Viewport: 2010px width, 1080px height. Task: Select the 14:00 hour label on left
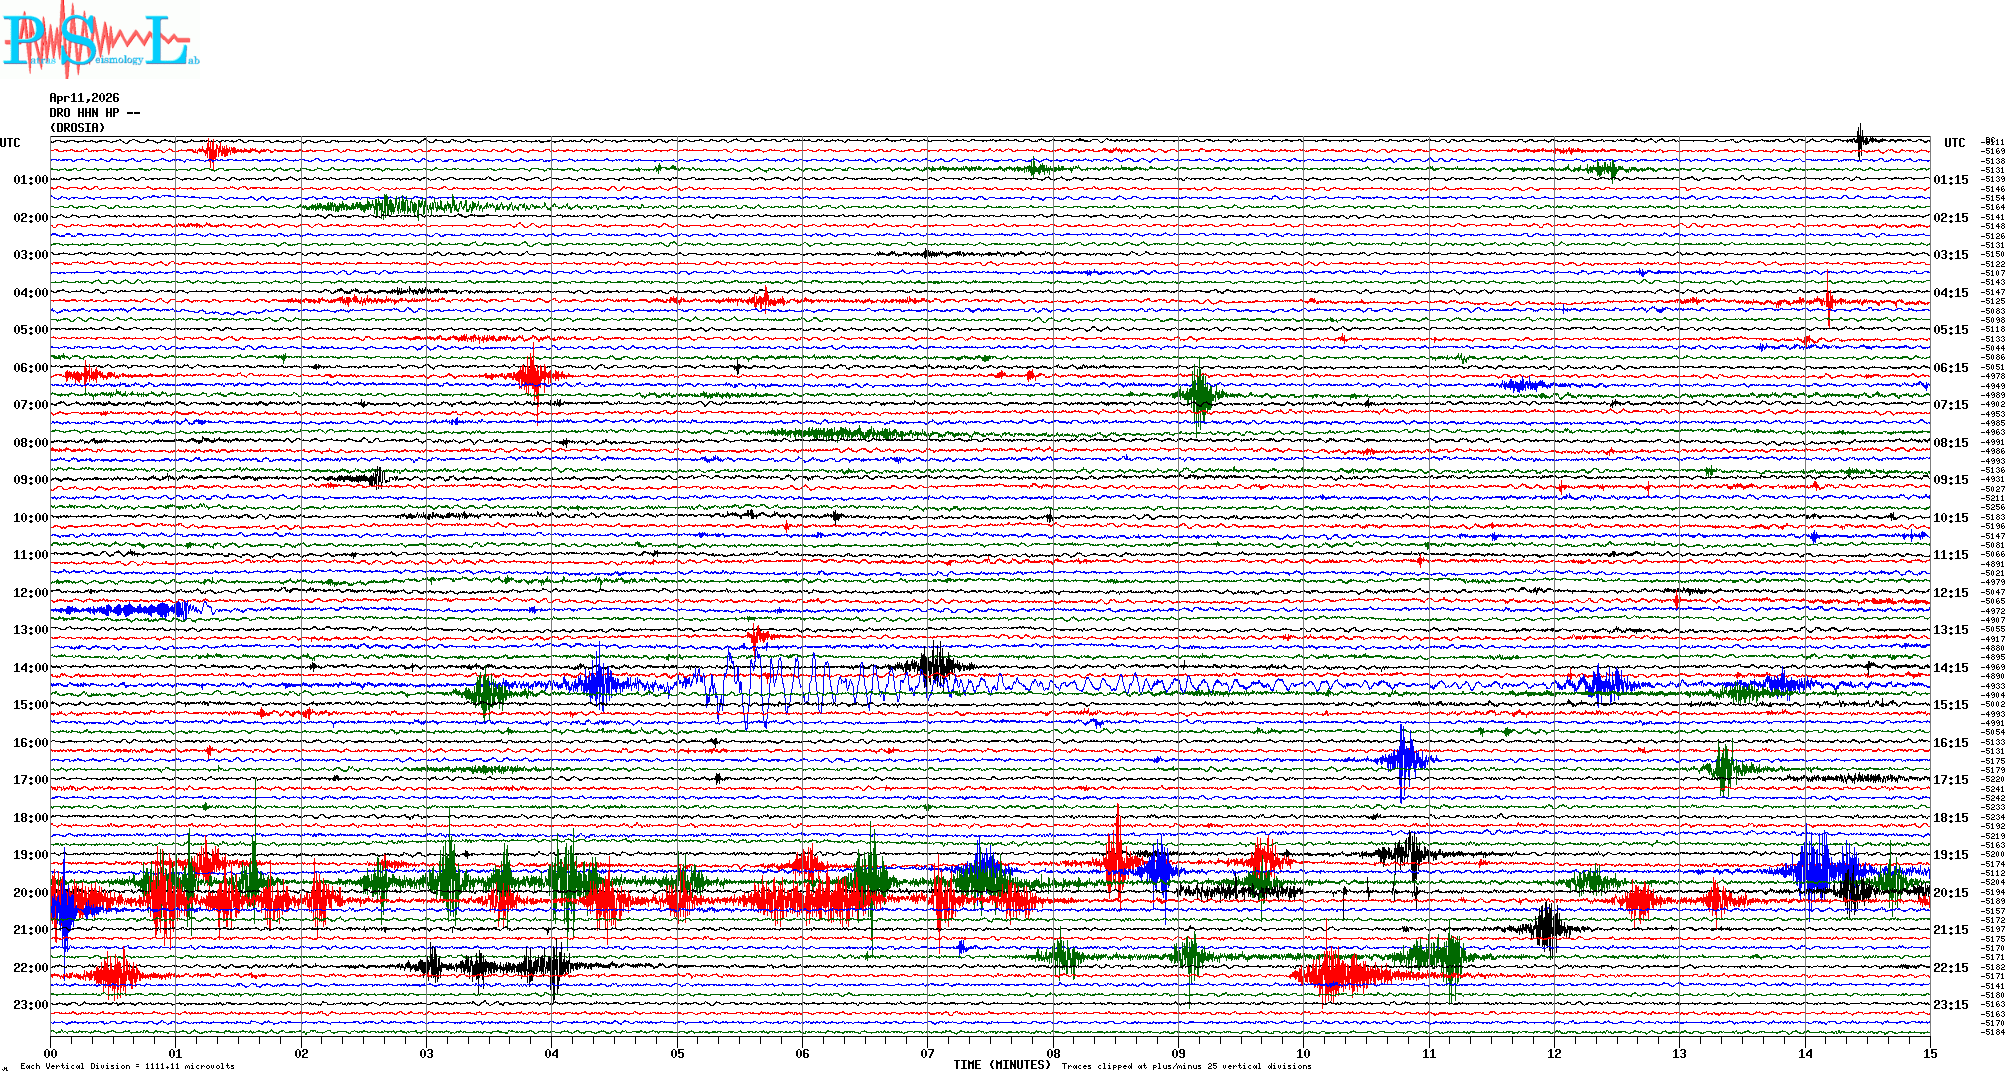(x=30, y=668)
